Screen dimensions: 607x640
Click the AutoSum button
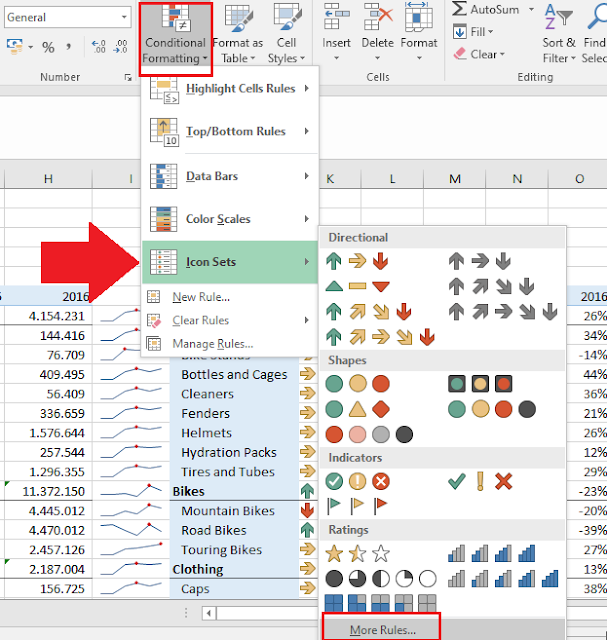(x=486, y=9)
